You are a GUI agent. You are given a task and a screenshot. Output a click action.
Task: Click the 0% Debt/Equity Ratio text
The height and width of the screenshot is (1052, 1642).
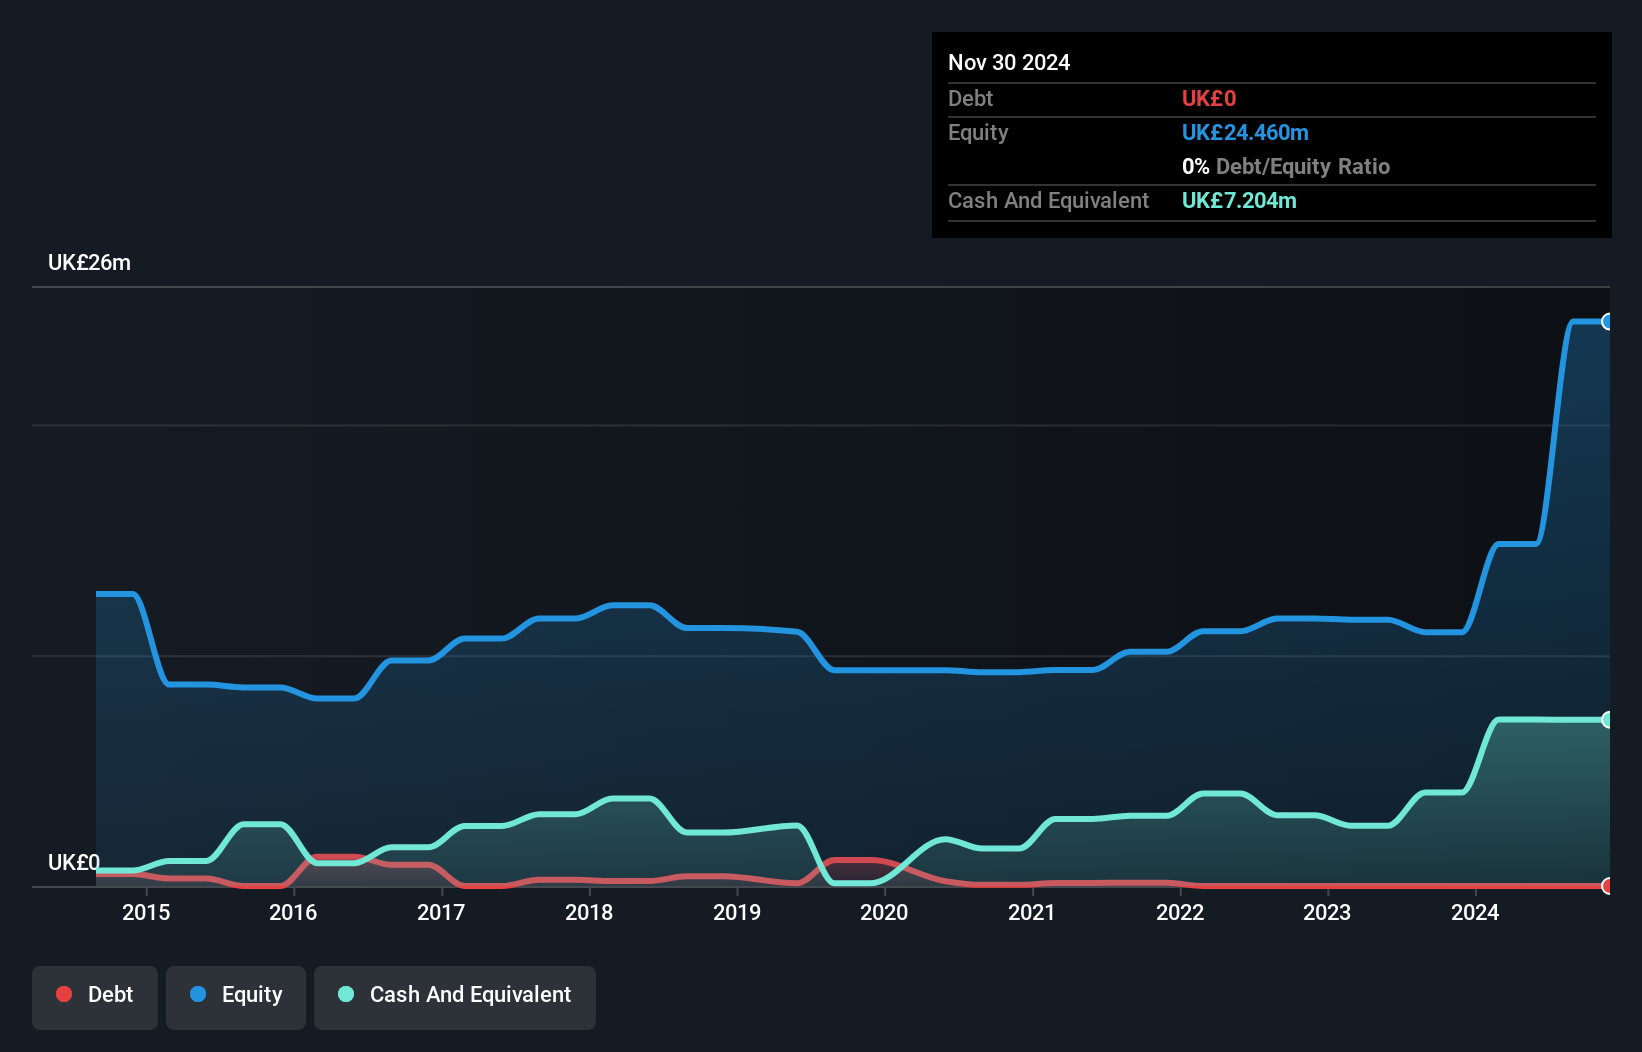coord(1286,166)
